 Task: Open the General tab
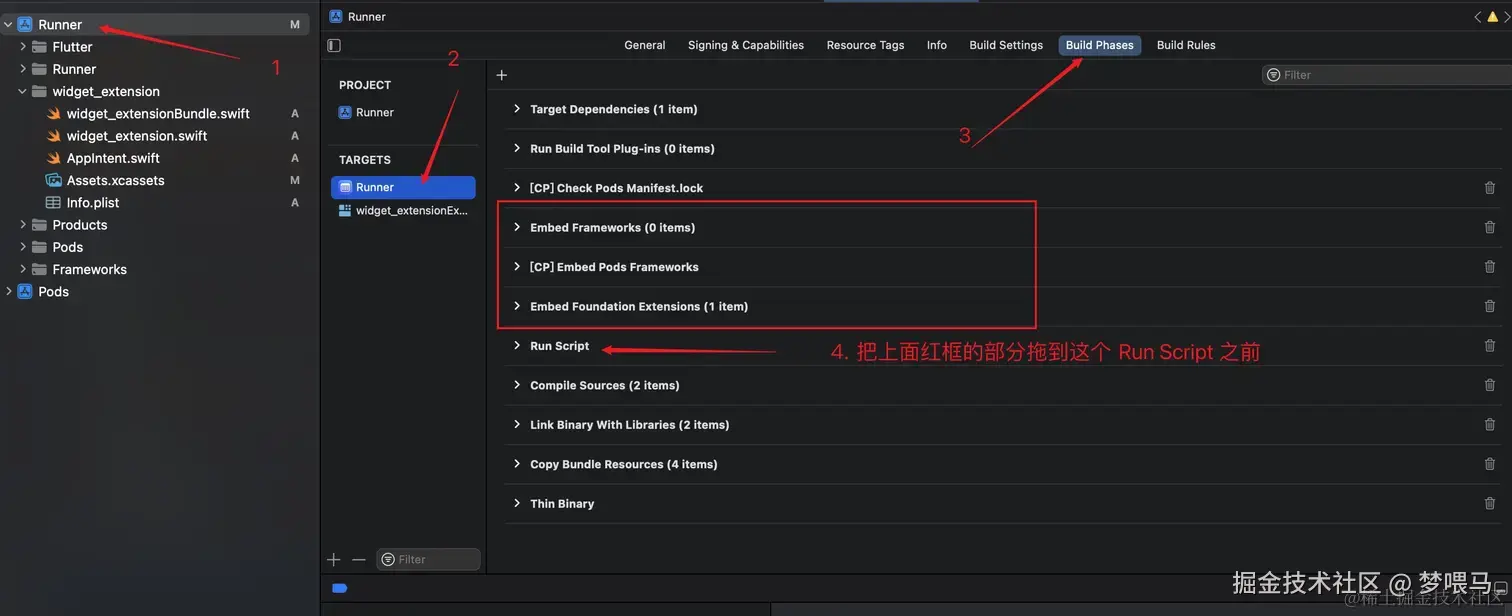coord(645,45)
